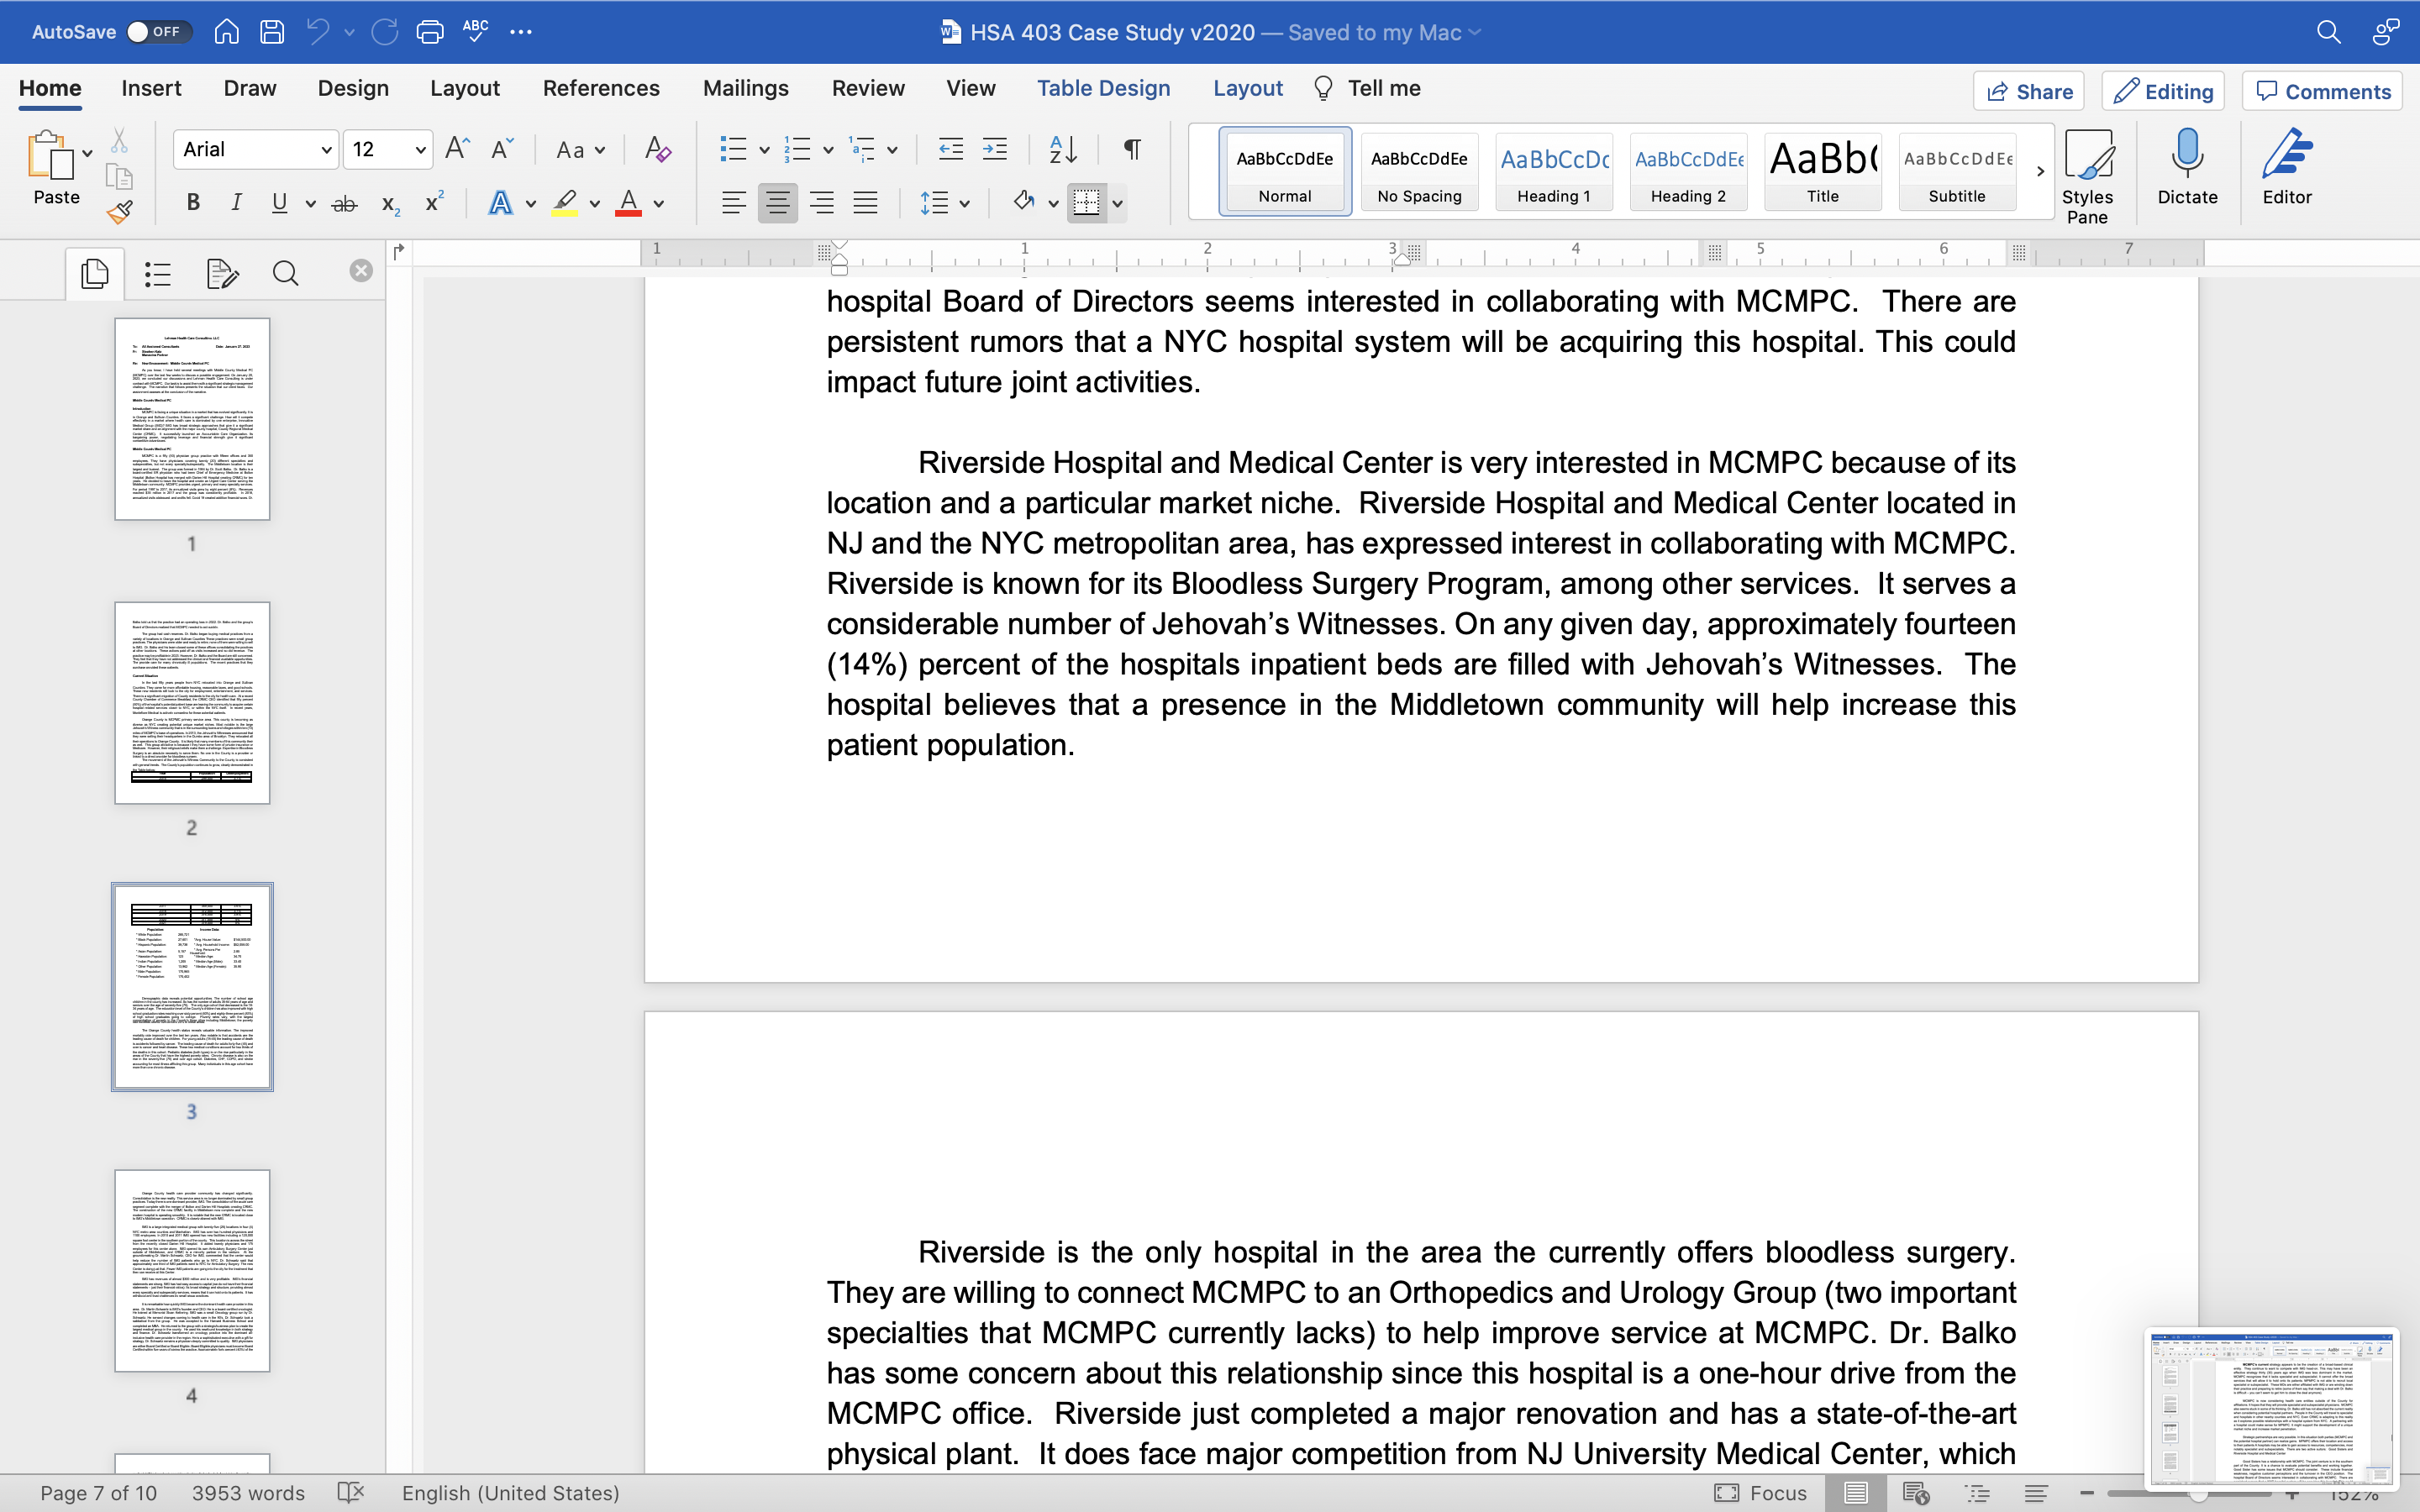Close the navigation sidebar
Viewport: 2420px width, 1512px height.
[361, 271]
